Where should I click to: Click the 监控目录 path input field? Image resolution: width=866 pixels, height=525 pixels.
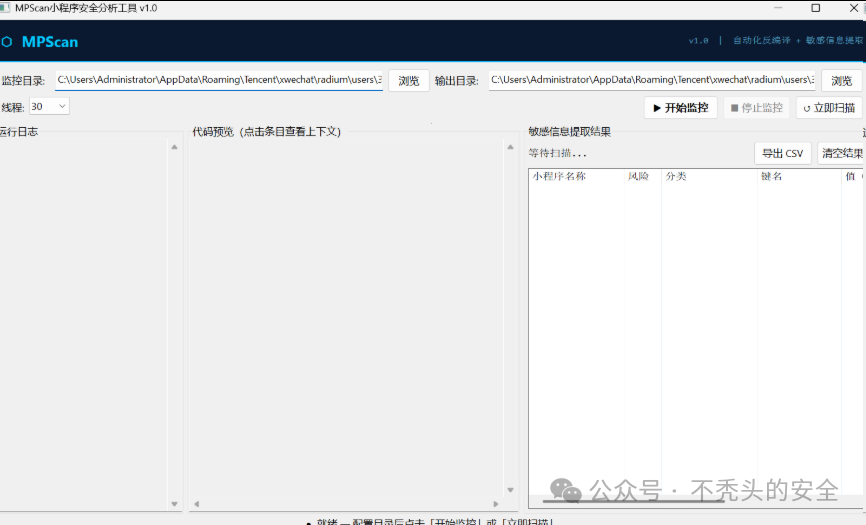(219, 80)
